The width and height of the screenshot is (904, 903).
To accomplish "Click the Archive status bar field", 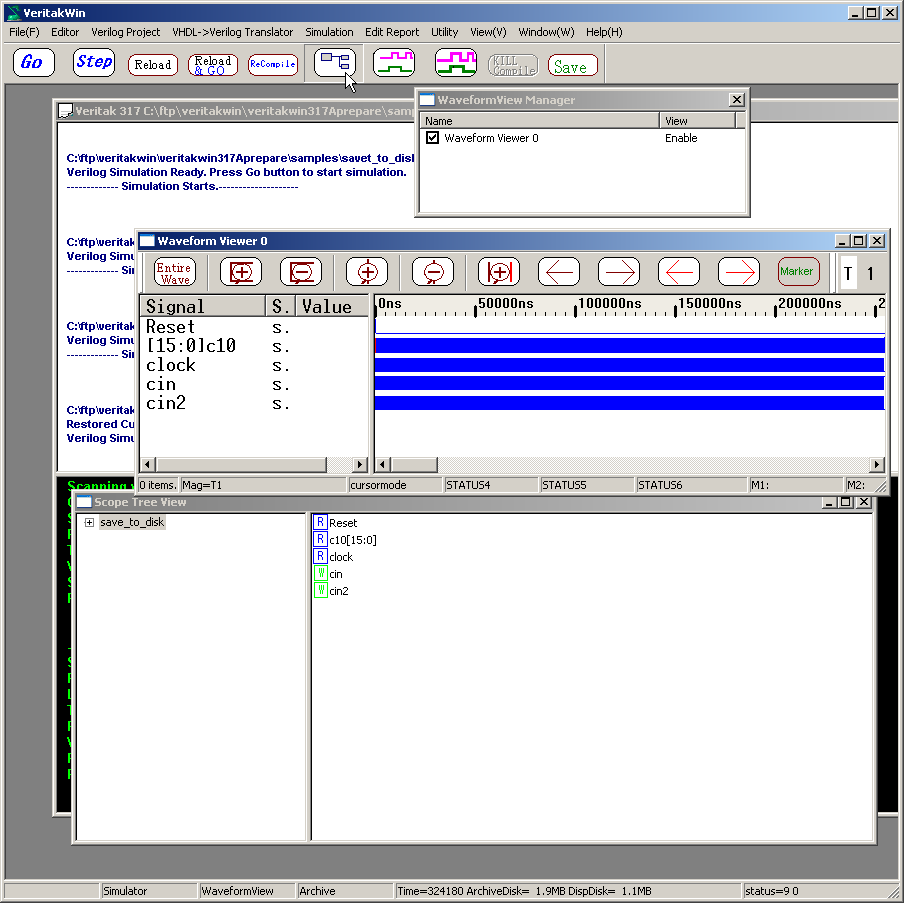I will [x=344, y=891].
